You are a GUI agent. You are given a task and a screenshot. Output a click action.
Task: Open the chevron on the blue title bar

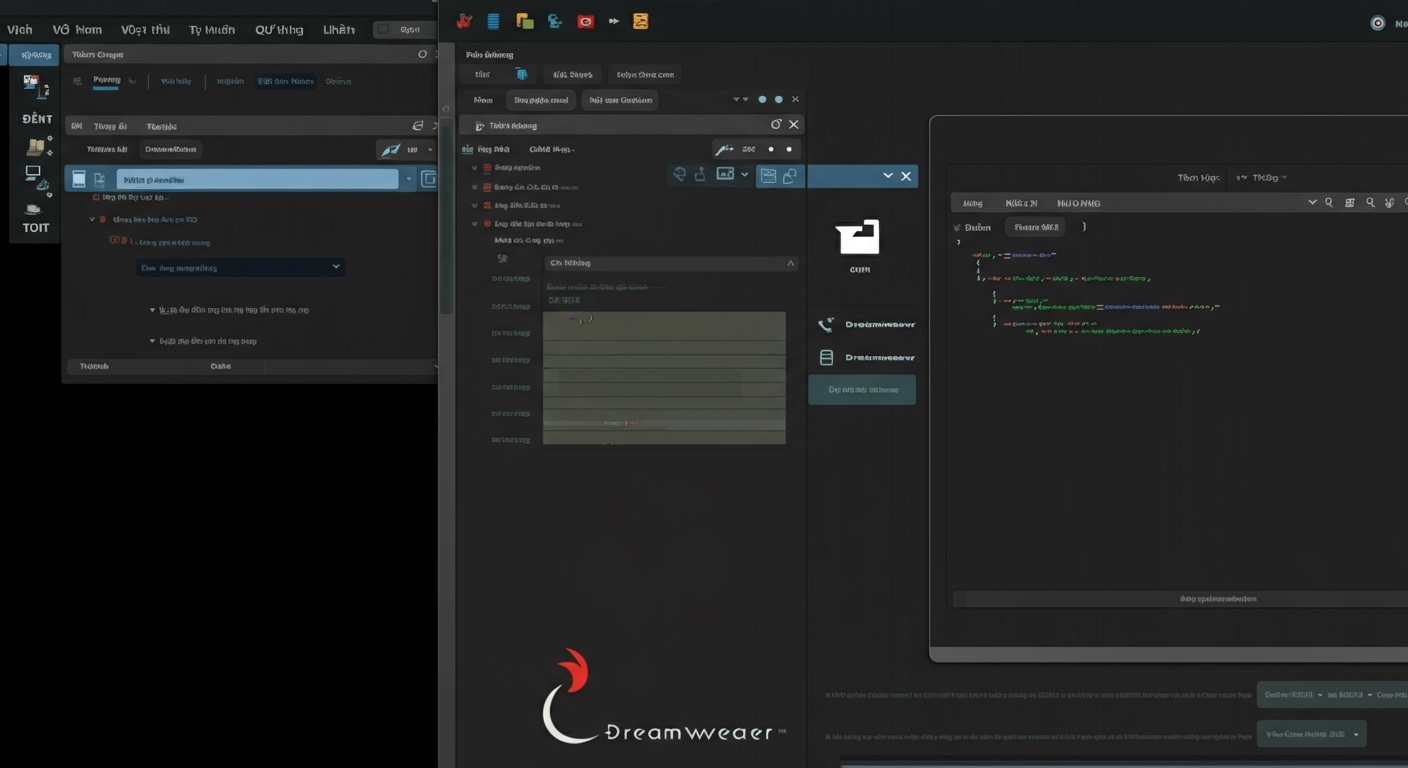click(x=887, y=176)
